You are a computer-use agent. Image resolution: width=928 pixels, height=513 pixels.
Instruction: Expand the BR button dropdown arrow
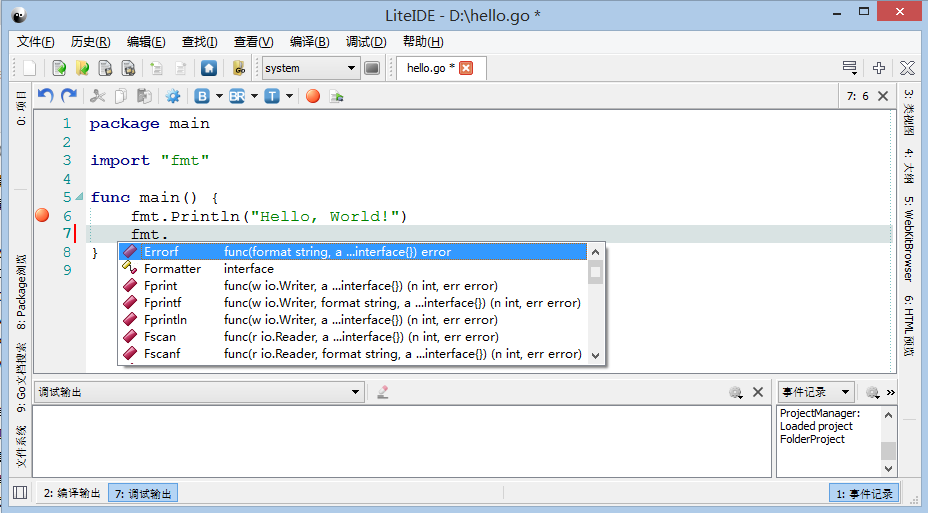pyautogui.click(x=254, y=96)
